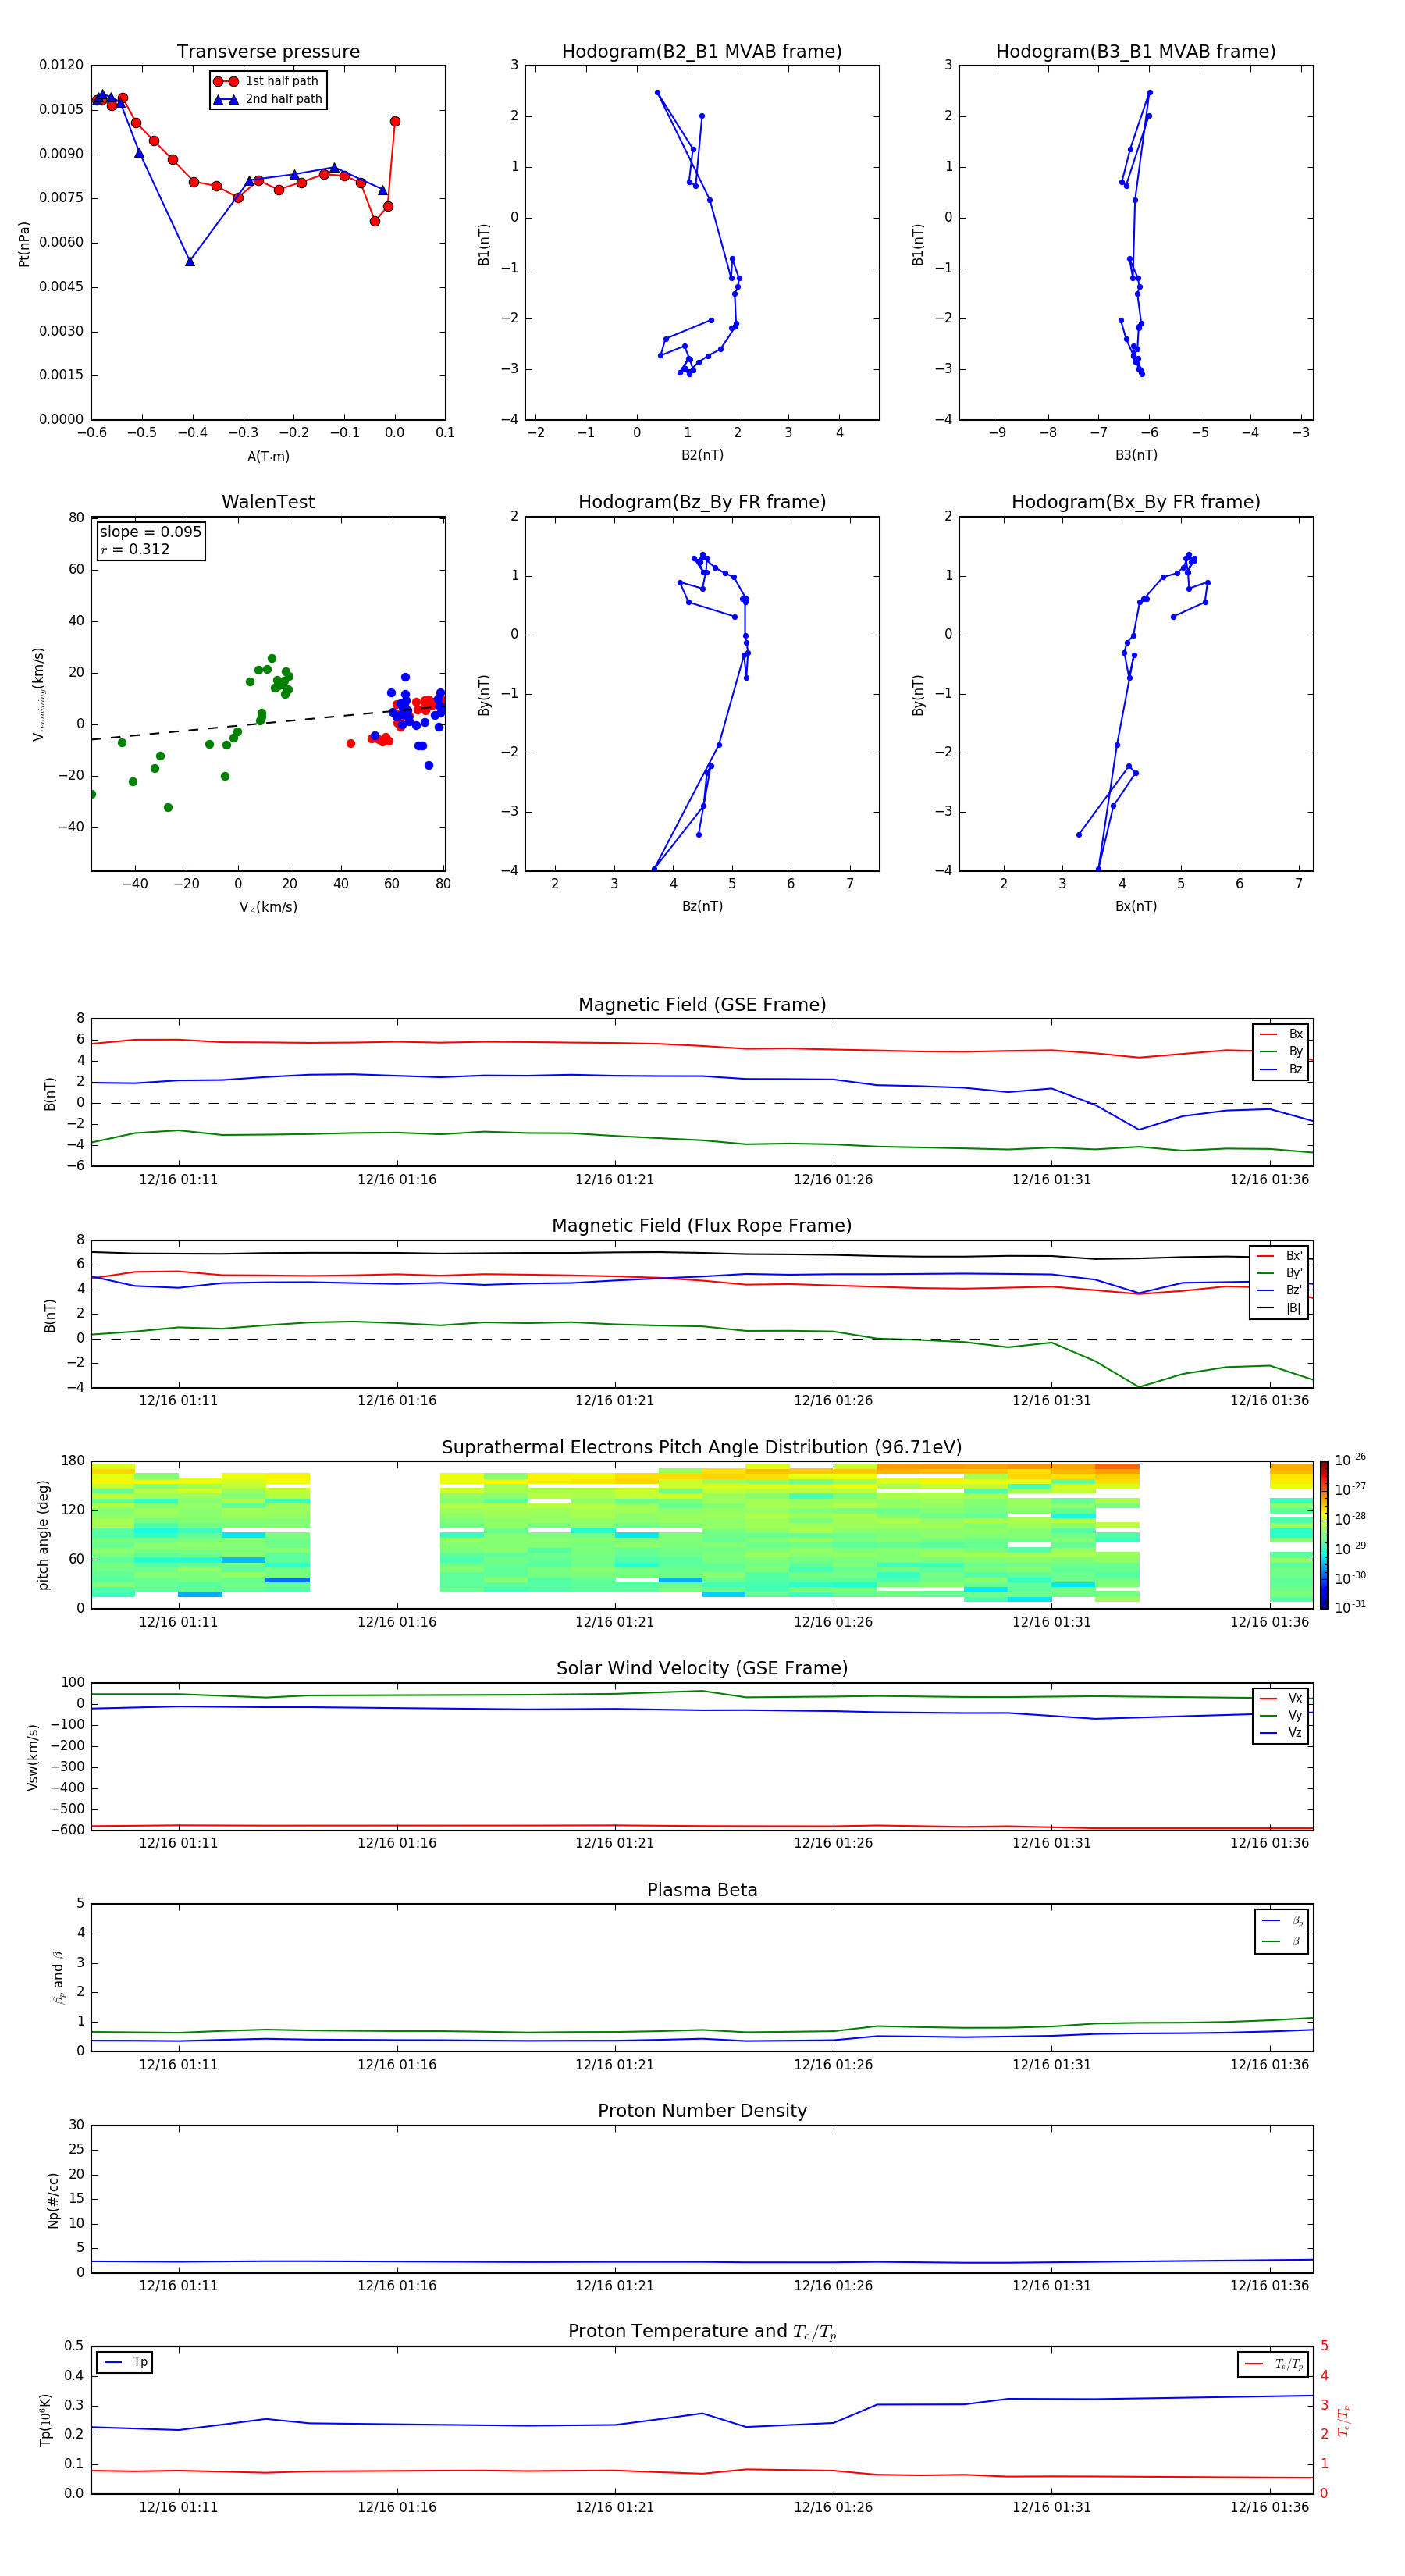Select the 'Hodogram(B2_B1 MVAB frame)' title
The width and height of the screenshot is (1405, 2576).
[x=702, y=52]
